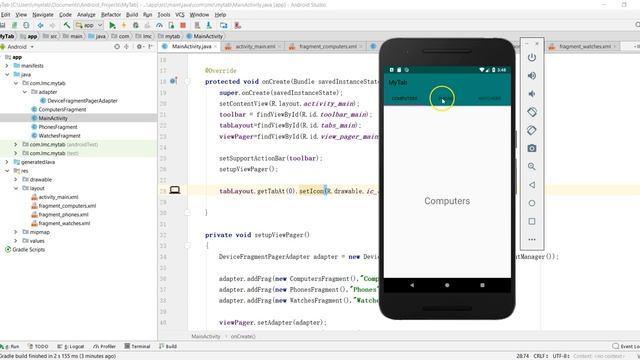Click the emulator overview square control
Image resolution: width=640 pixels, height=360 pixels.
[531, 221]
